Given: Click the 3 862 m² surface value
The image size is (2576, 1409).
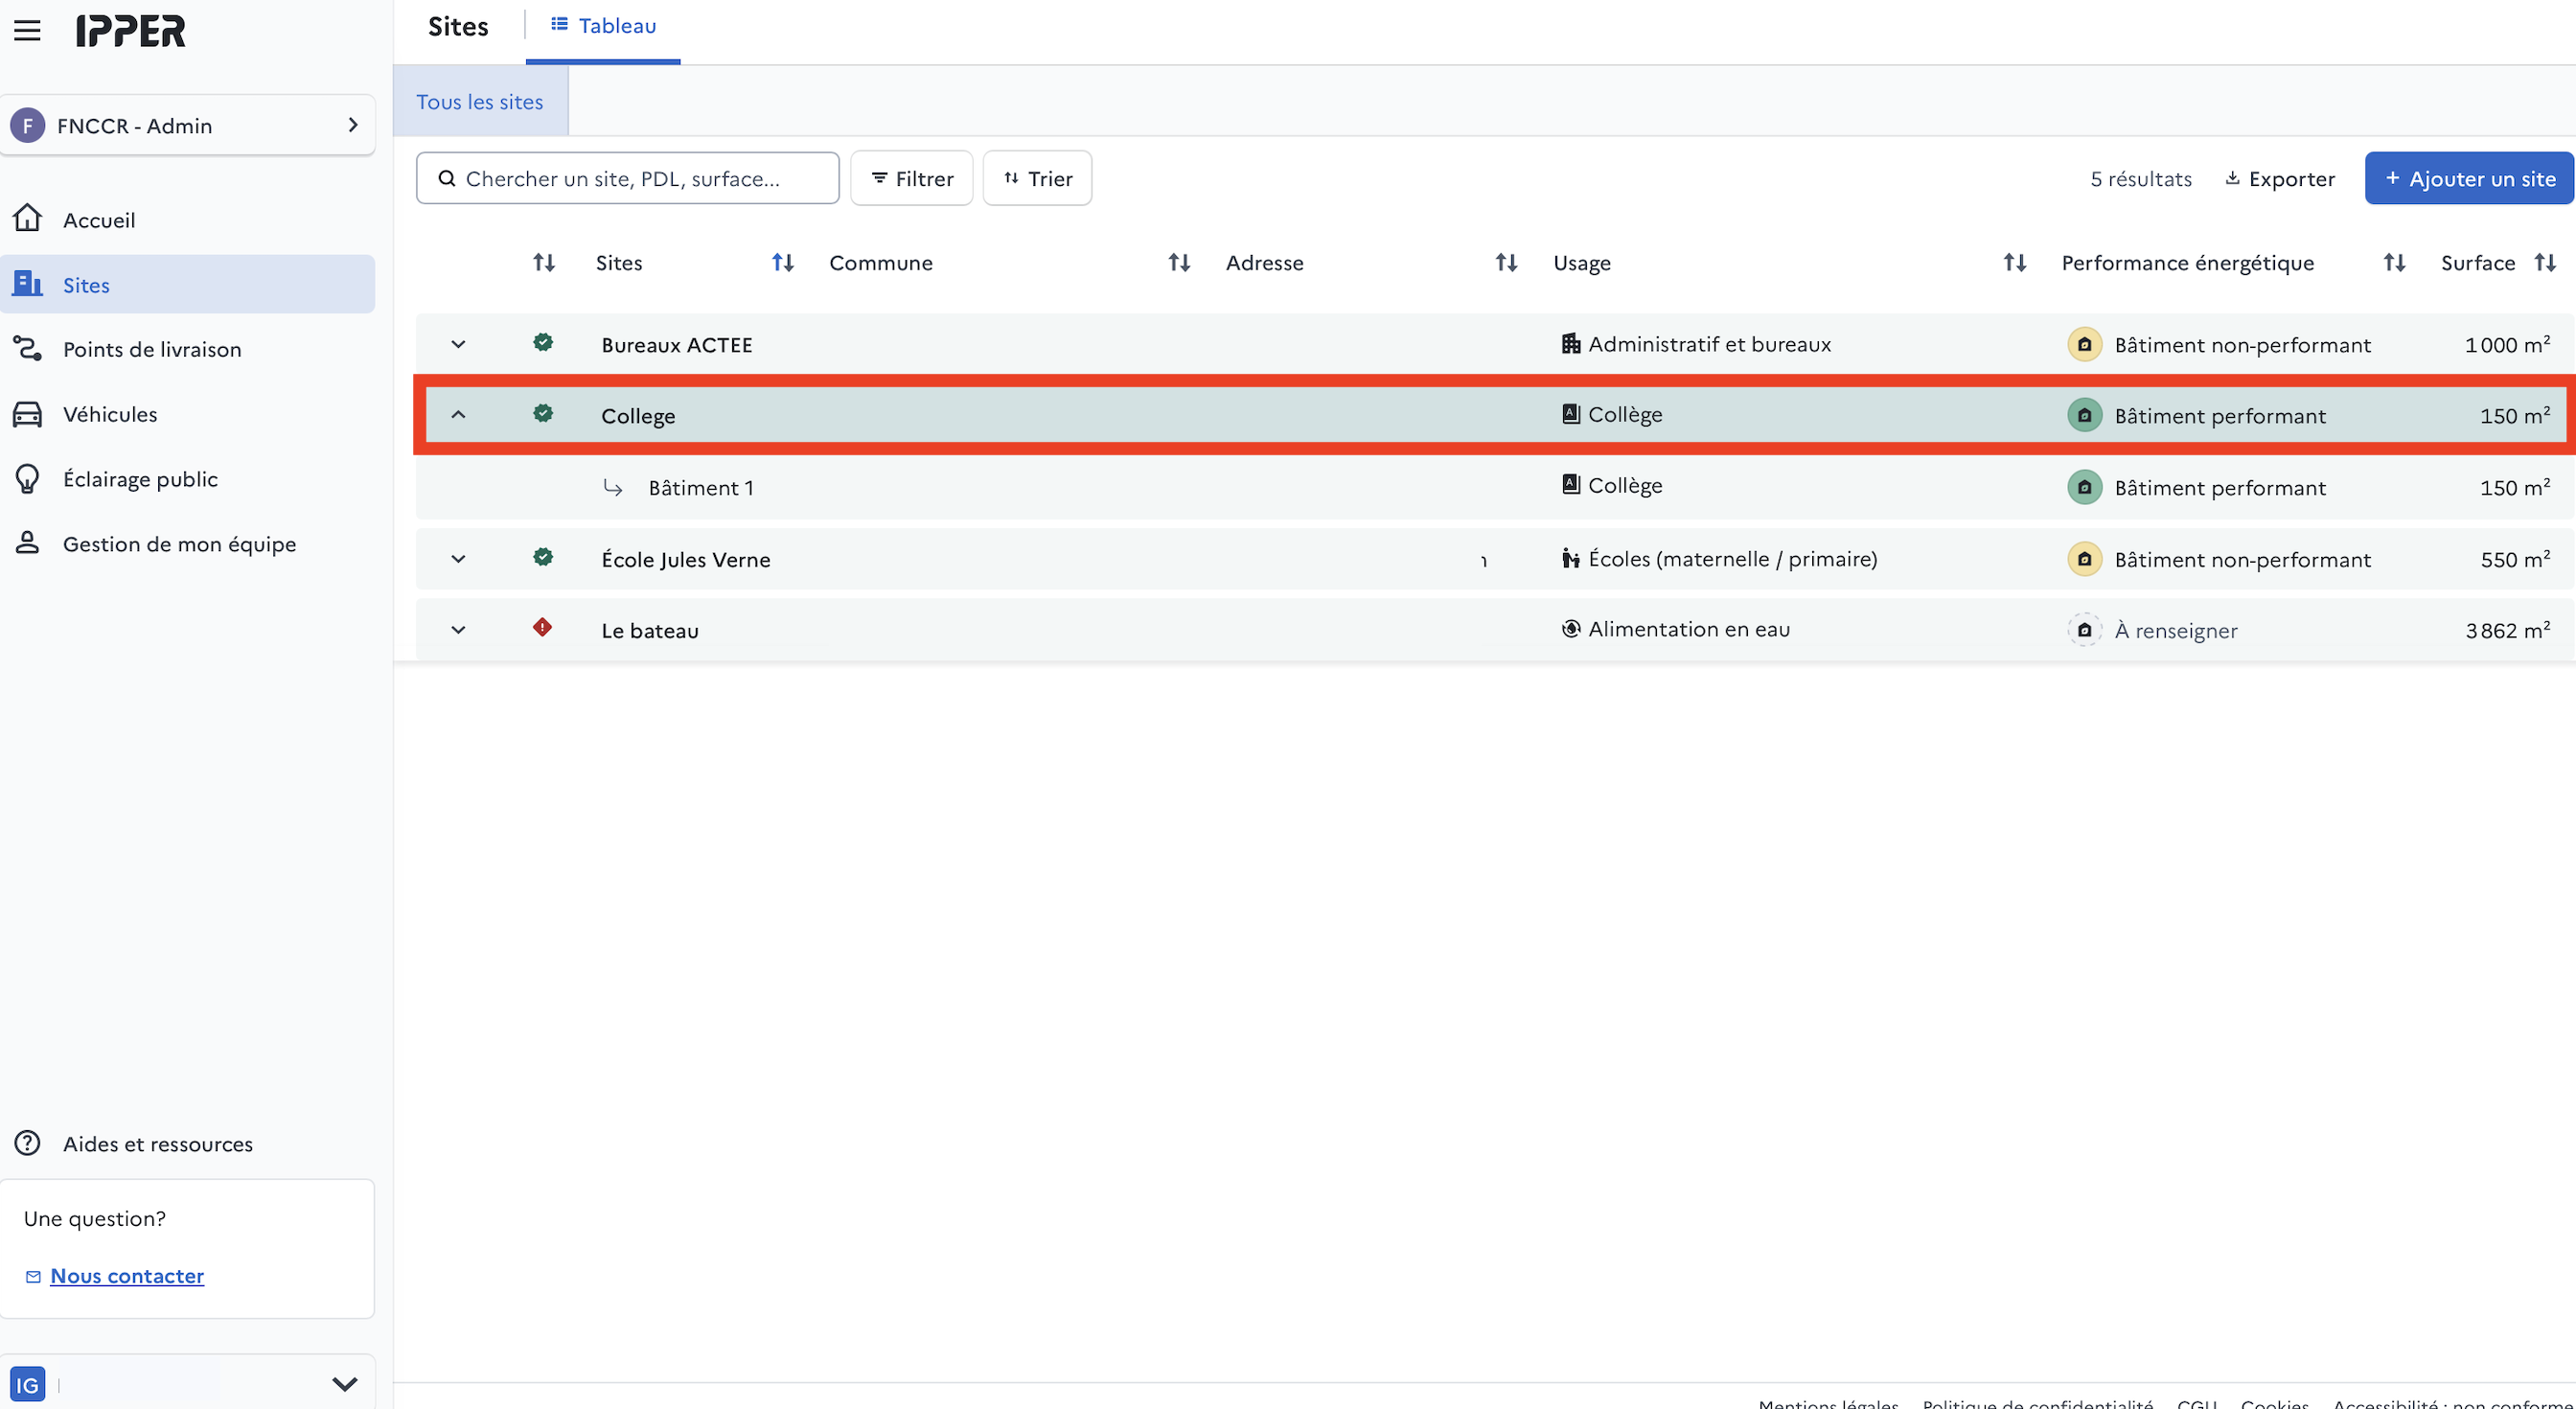Looking at the screenshot, I should [2508, 630].
